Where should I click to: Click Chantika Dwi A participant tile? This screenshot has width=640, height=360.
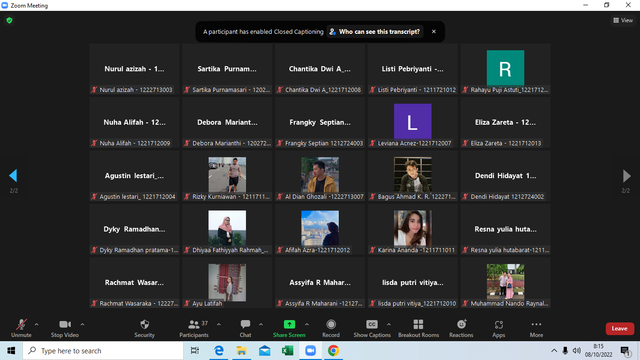click(320, 69)
